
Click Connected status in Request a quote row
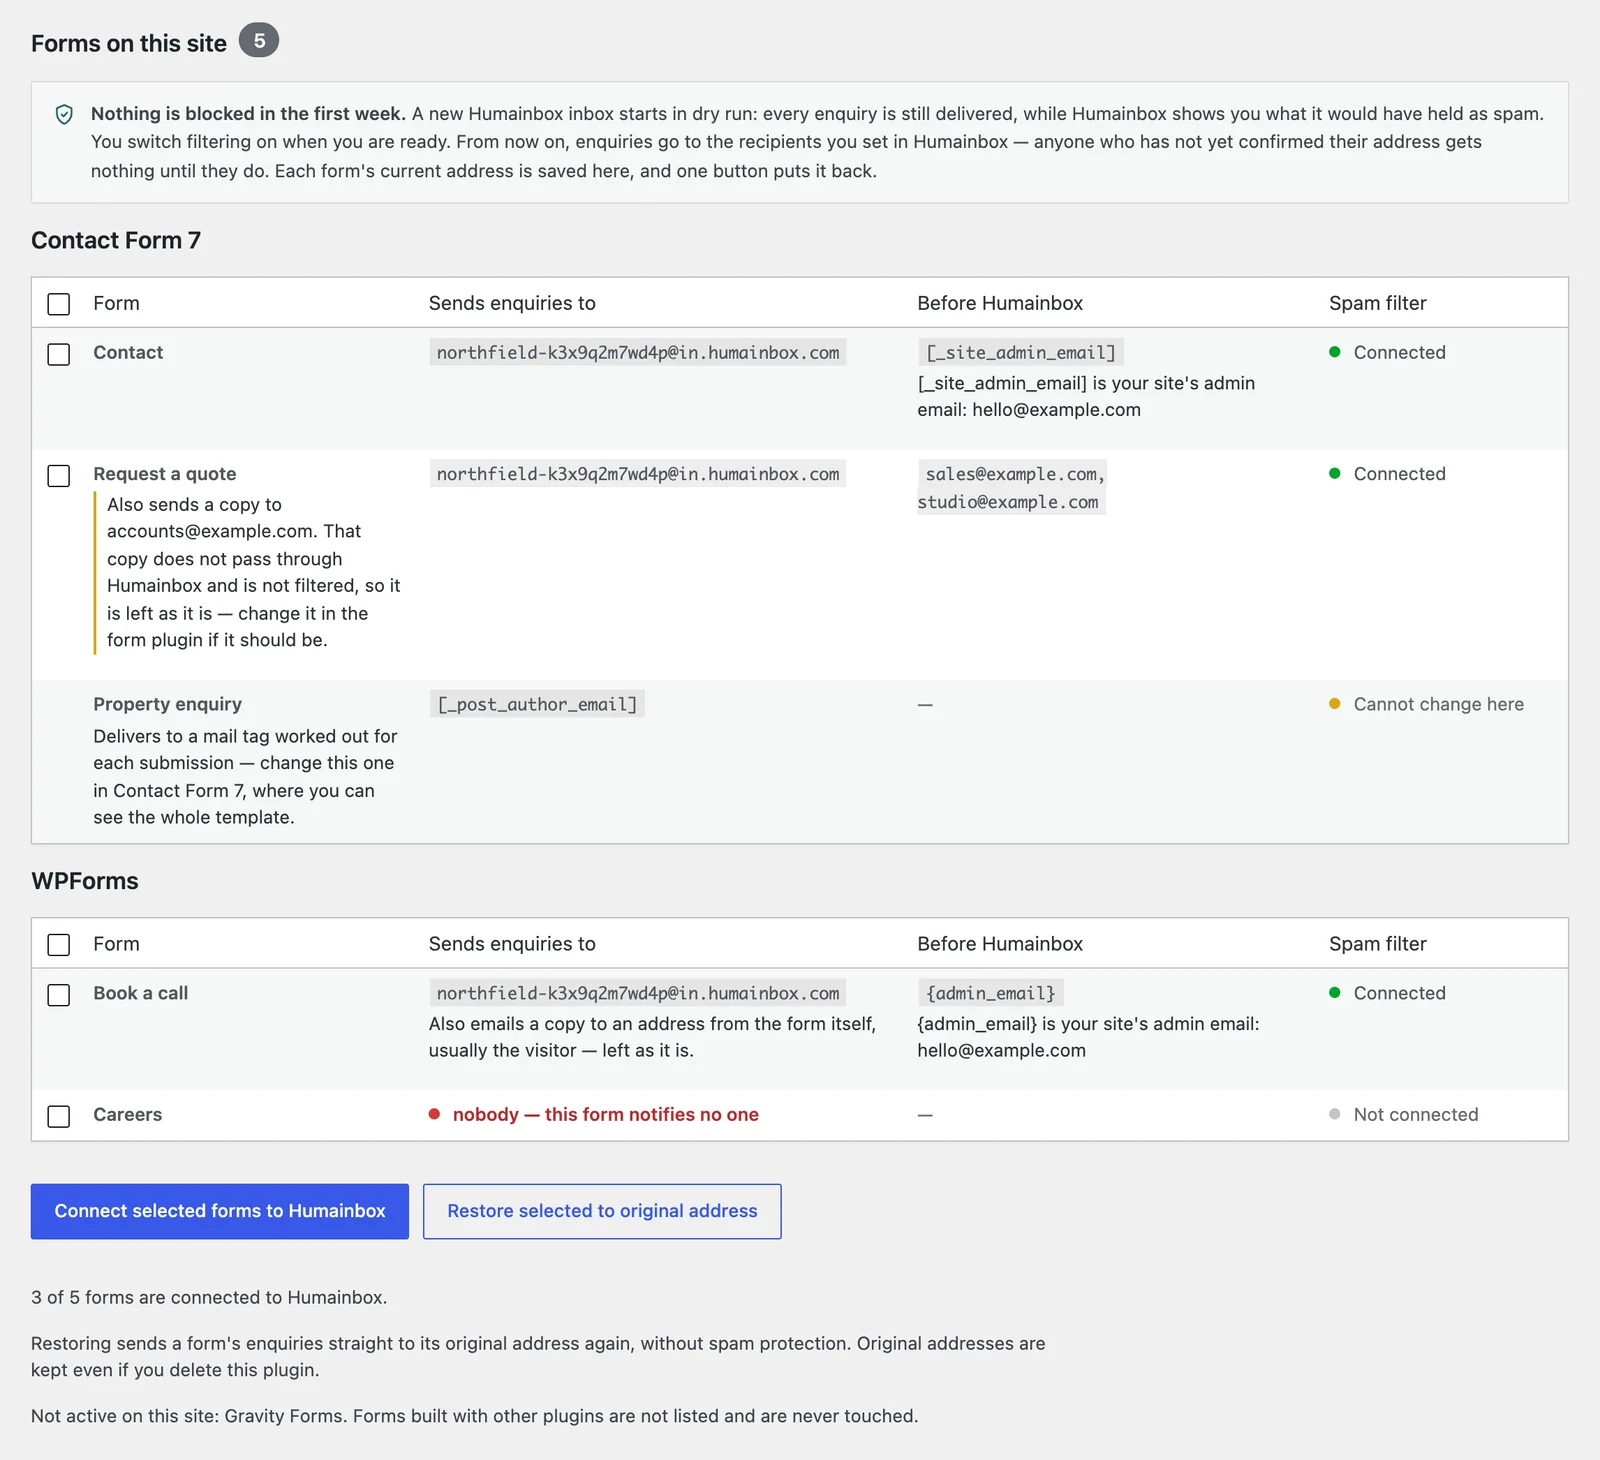pyautogui.click(x=1387, y=474)
